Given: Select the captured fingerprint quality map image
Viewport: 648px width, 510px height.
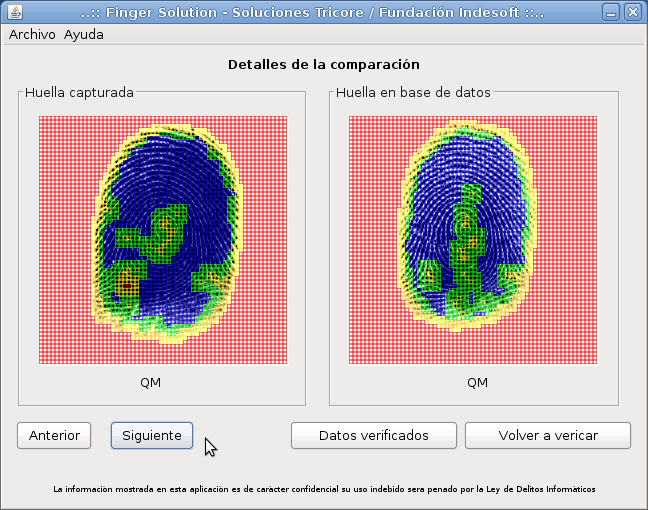Looking at the screenshot, I should point(163,240).
